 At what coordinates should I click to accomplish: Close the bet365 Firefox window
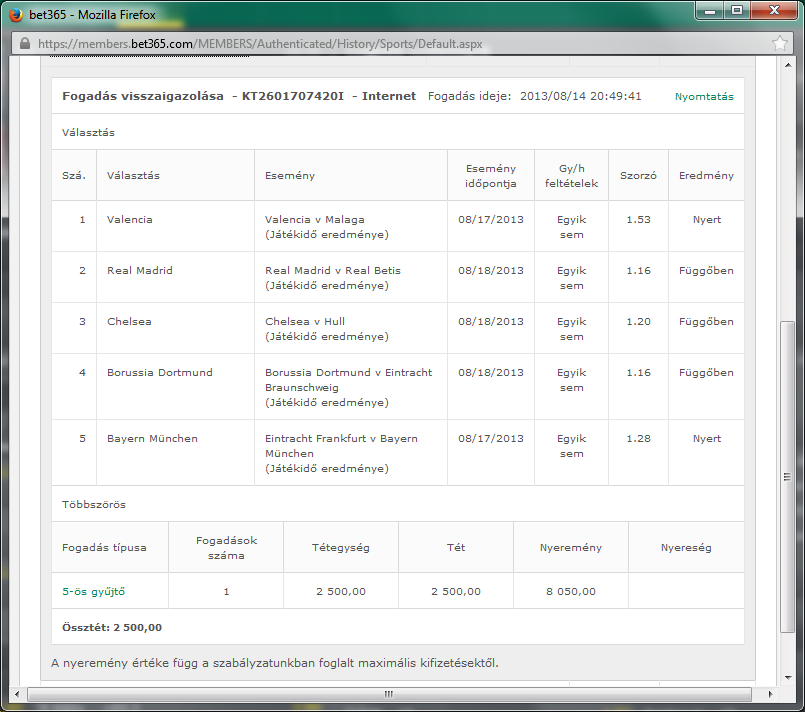pyautogui.click(x=775, y=11)
